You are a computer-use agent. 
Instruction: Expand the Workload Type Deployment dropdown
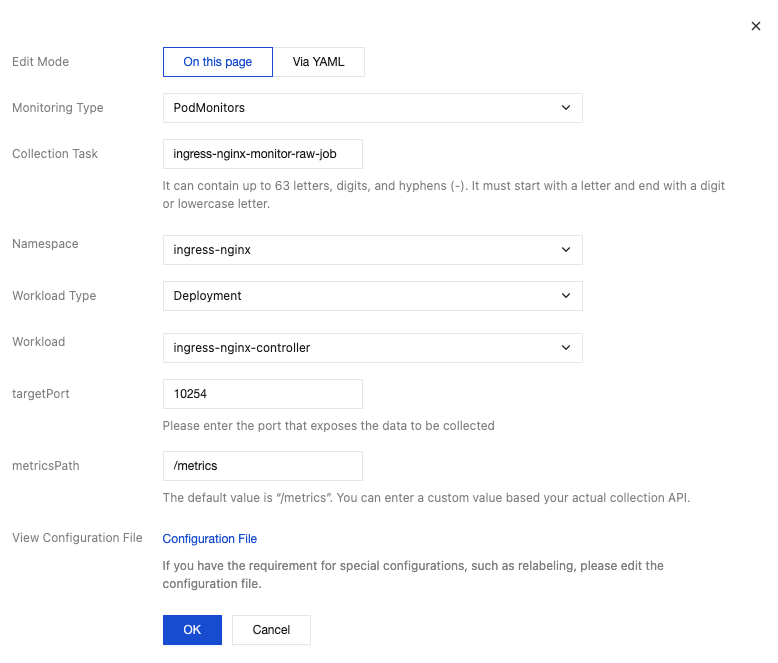click(x=360, y=296)
